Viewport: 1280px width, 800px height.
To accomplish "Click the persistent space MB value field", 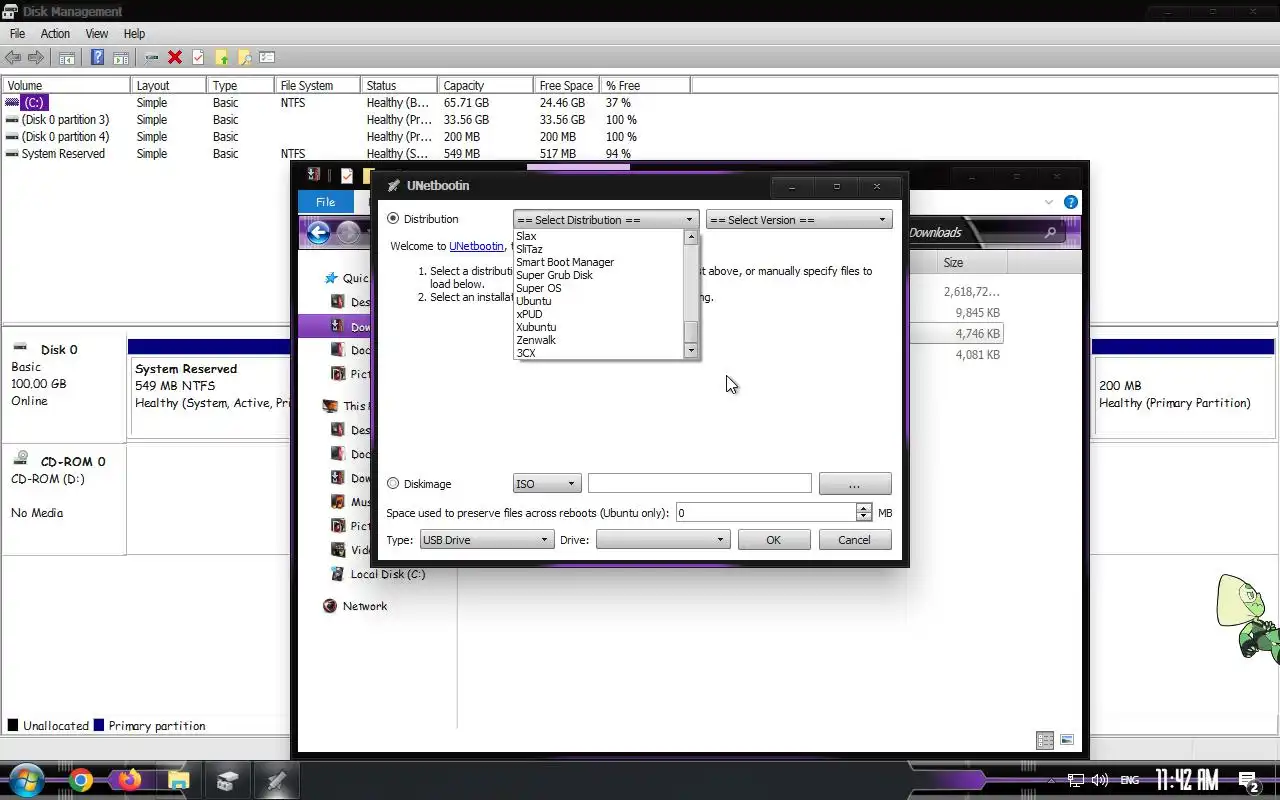I will 766,513.
